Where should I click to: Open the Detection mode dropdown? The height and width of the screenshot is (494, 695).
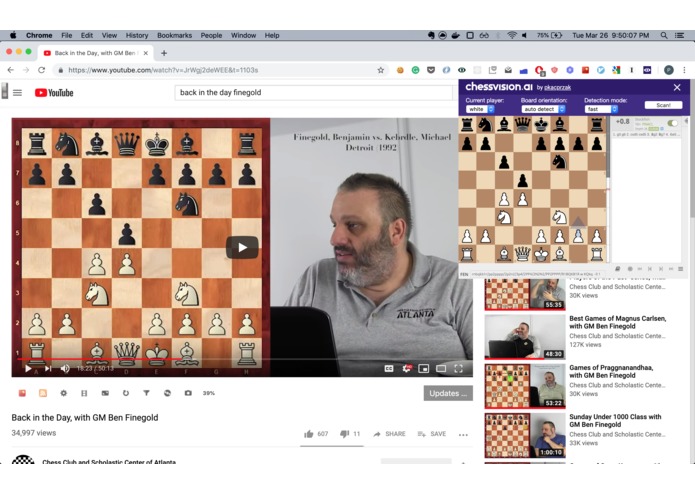click(x=601, y=109)
